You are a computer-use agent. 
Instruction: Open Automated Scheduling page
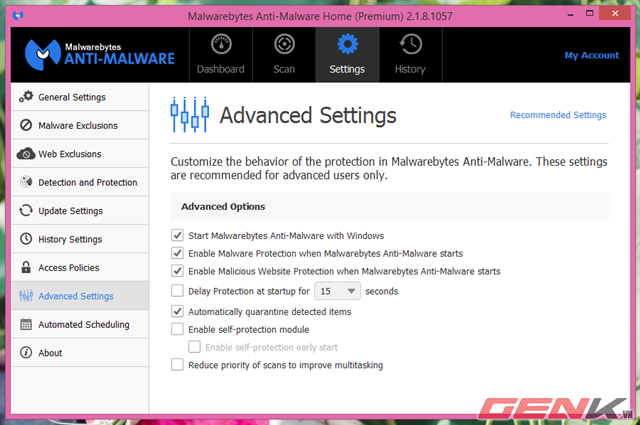80,324
